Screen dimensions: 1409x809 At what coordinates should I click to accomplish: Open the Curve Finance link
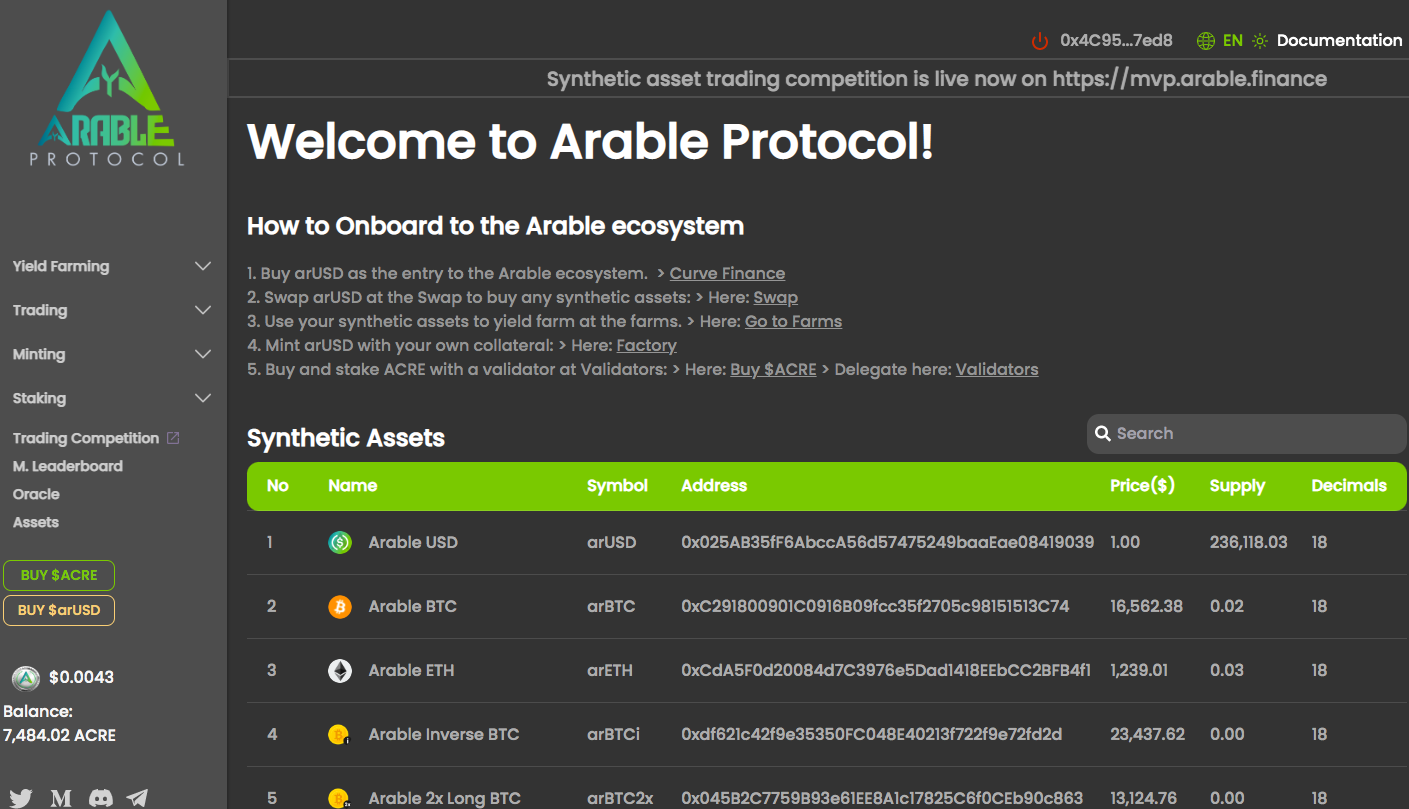pyautogui.click(x=727, y=273)
